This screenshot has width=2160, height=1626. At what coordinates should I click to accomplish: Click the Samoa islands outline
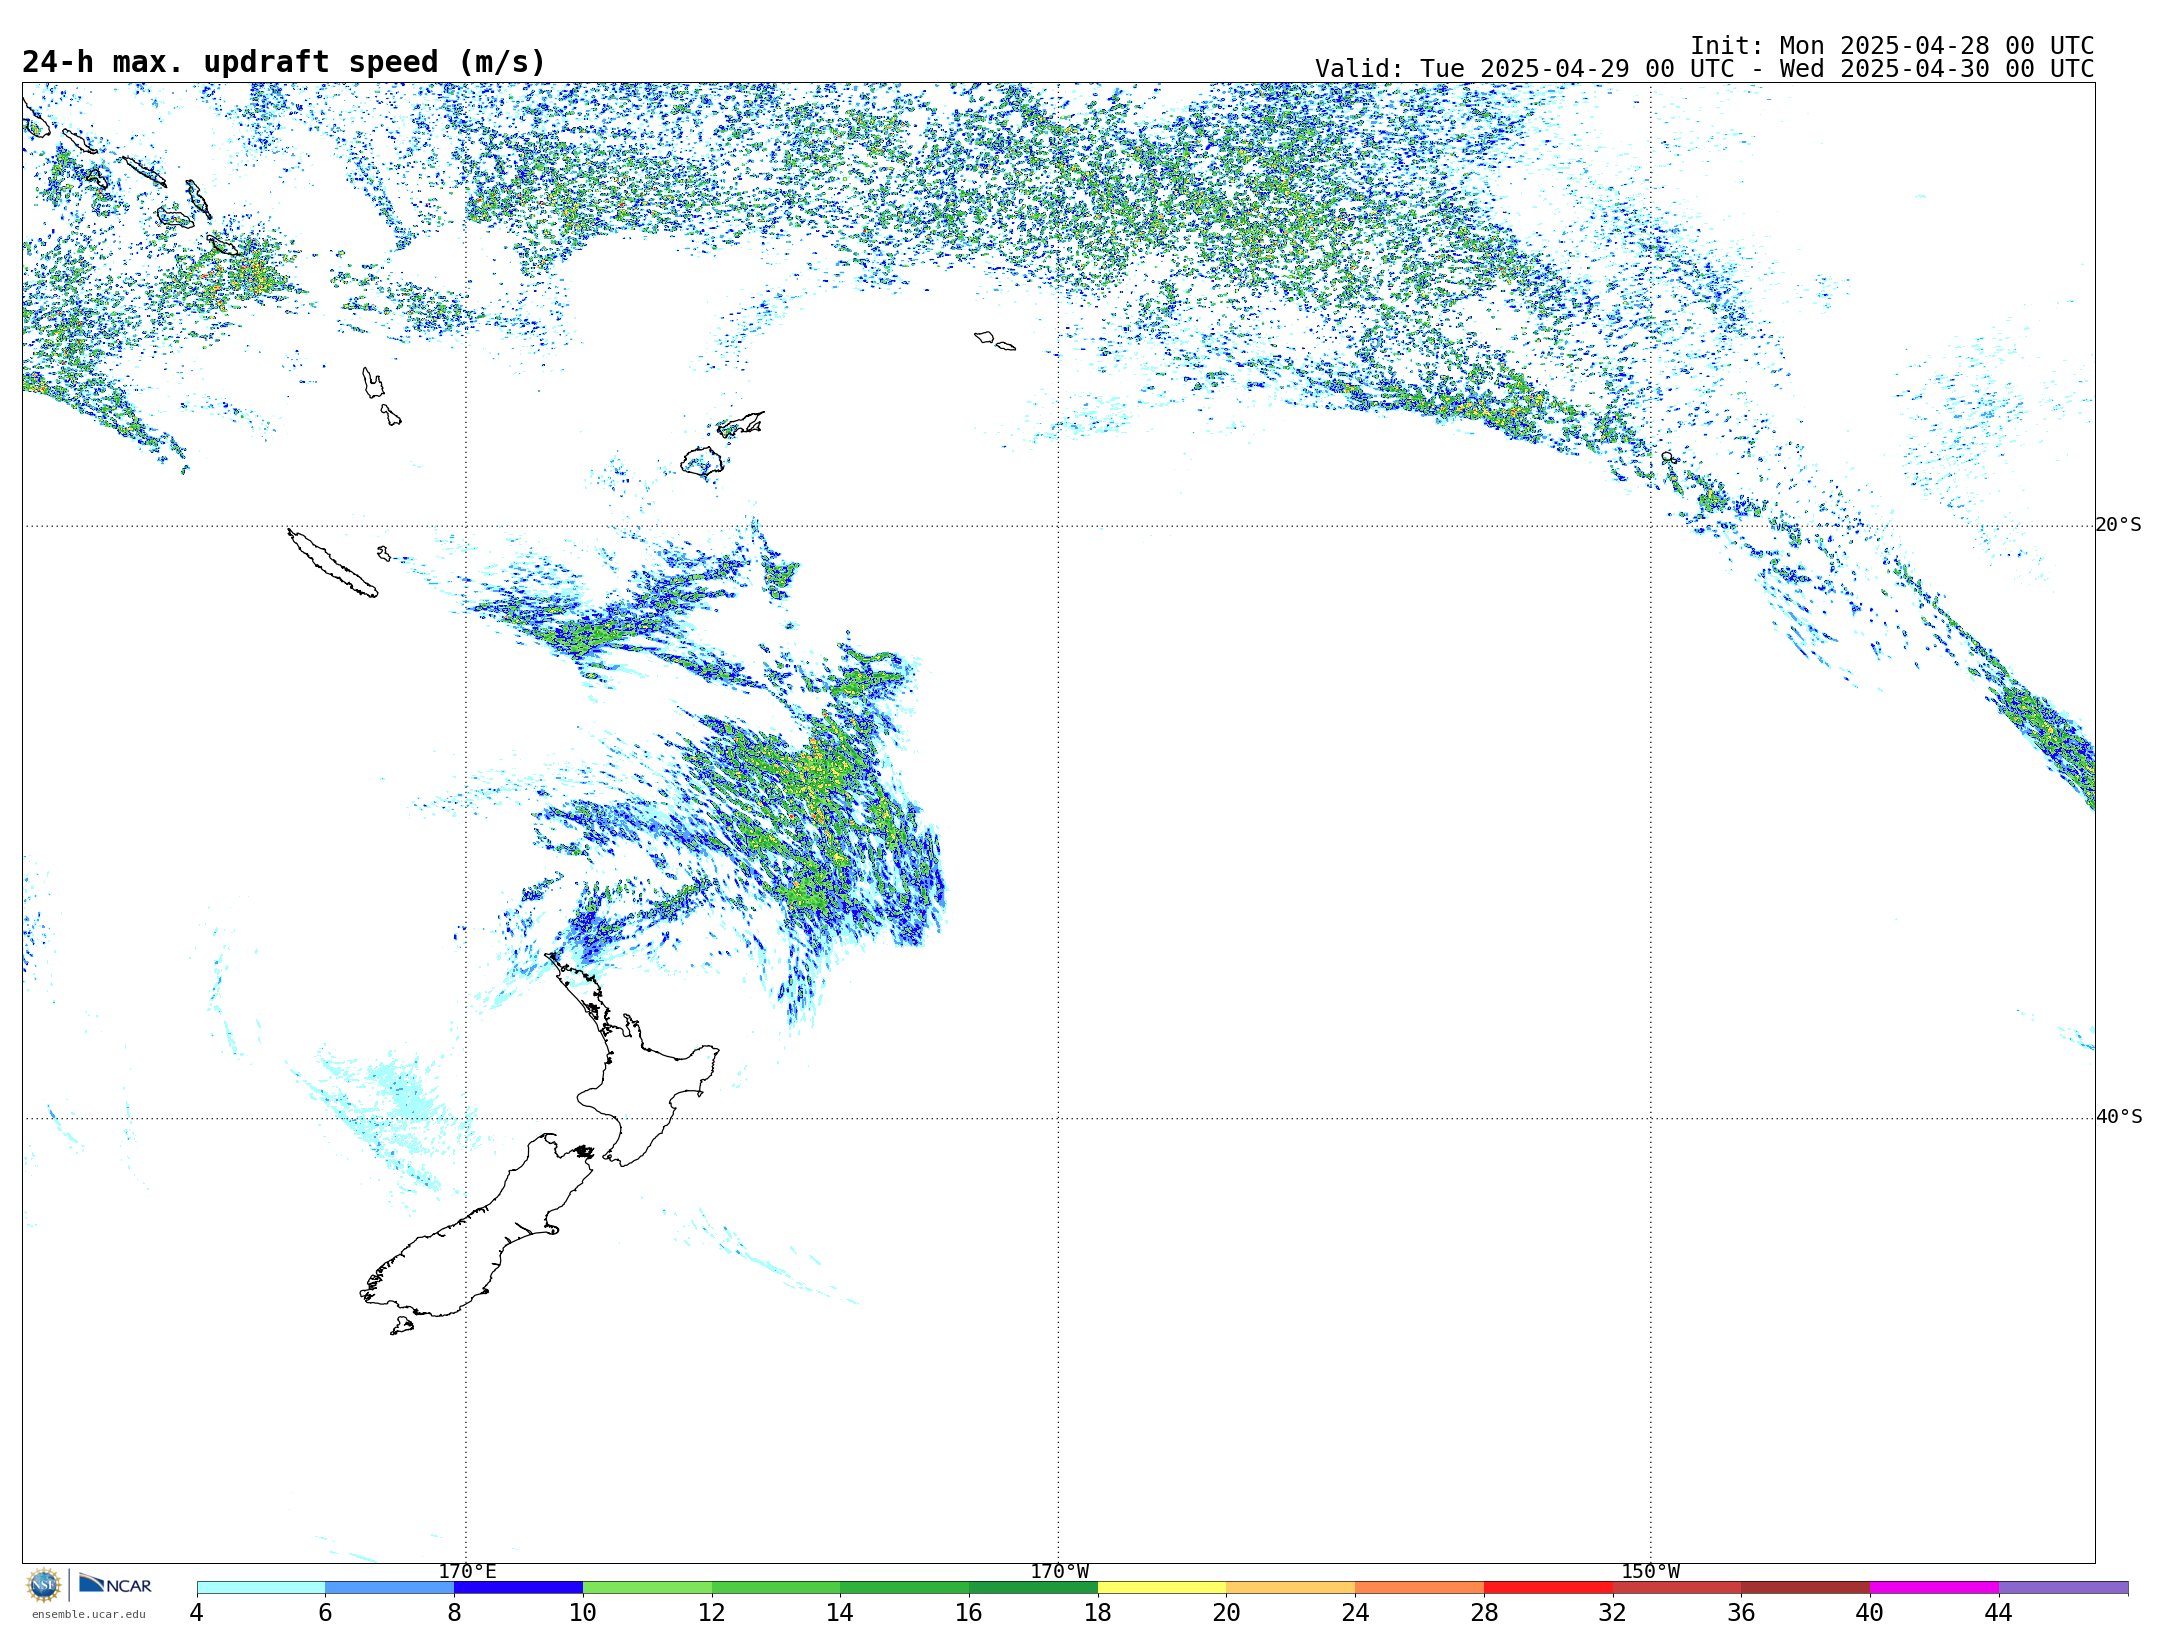click(994, 341)
